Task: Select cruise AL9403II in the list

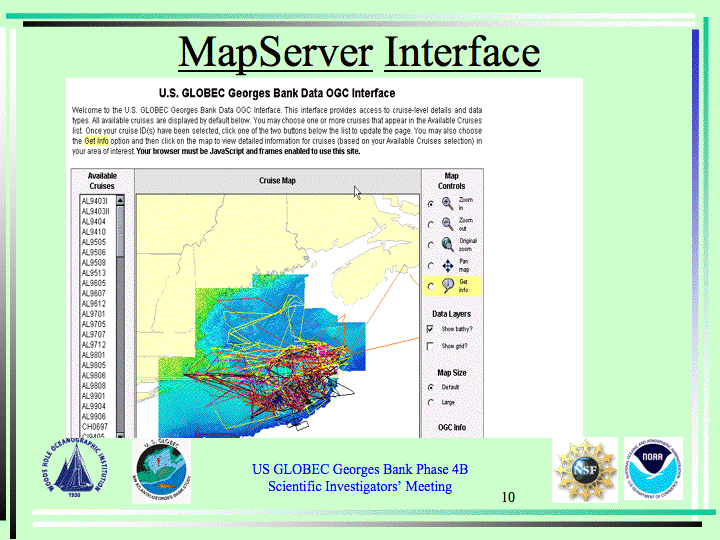Action: coord(96,211)
